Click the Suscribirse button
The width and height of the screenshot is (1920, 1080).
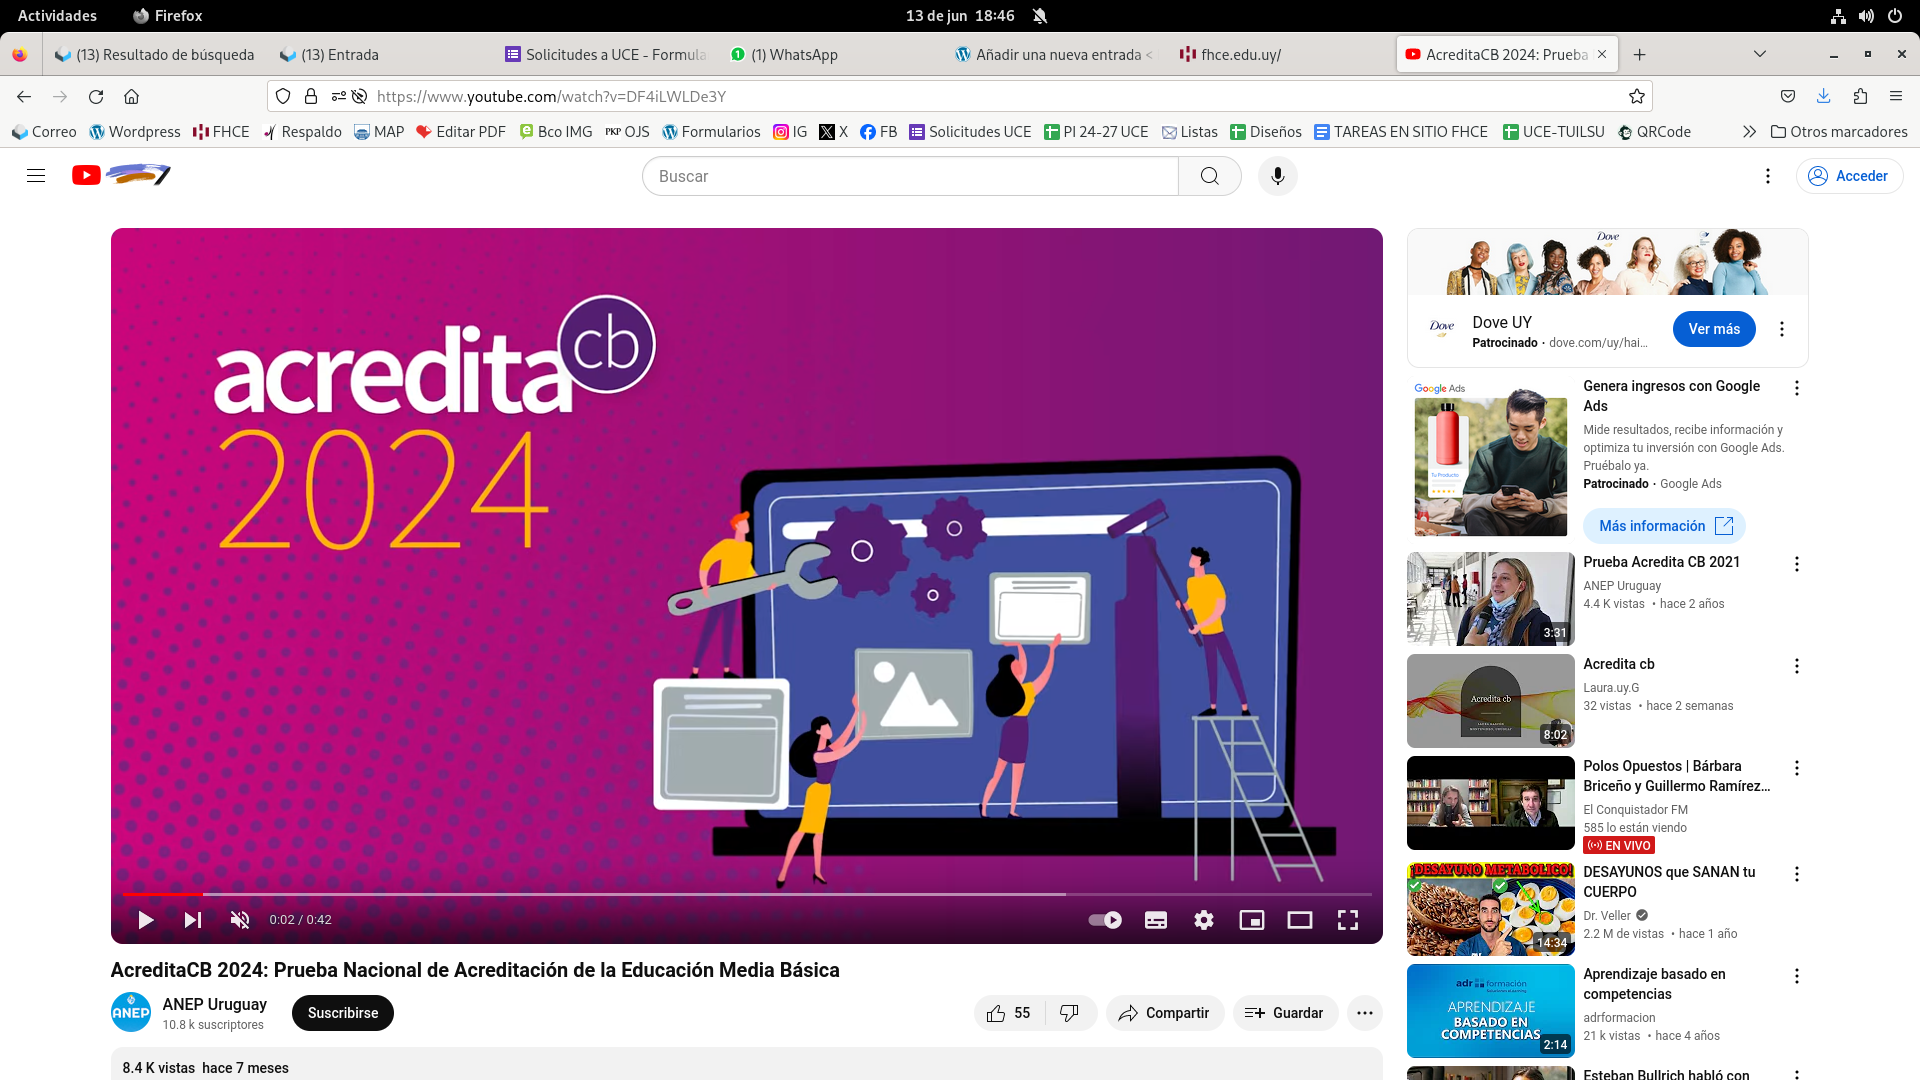click(342, 1013)
